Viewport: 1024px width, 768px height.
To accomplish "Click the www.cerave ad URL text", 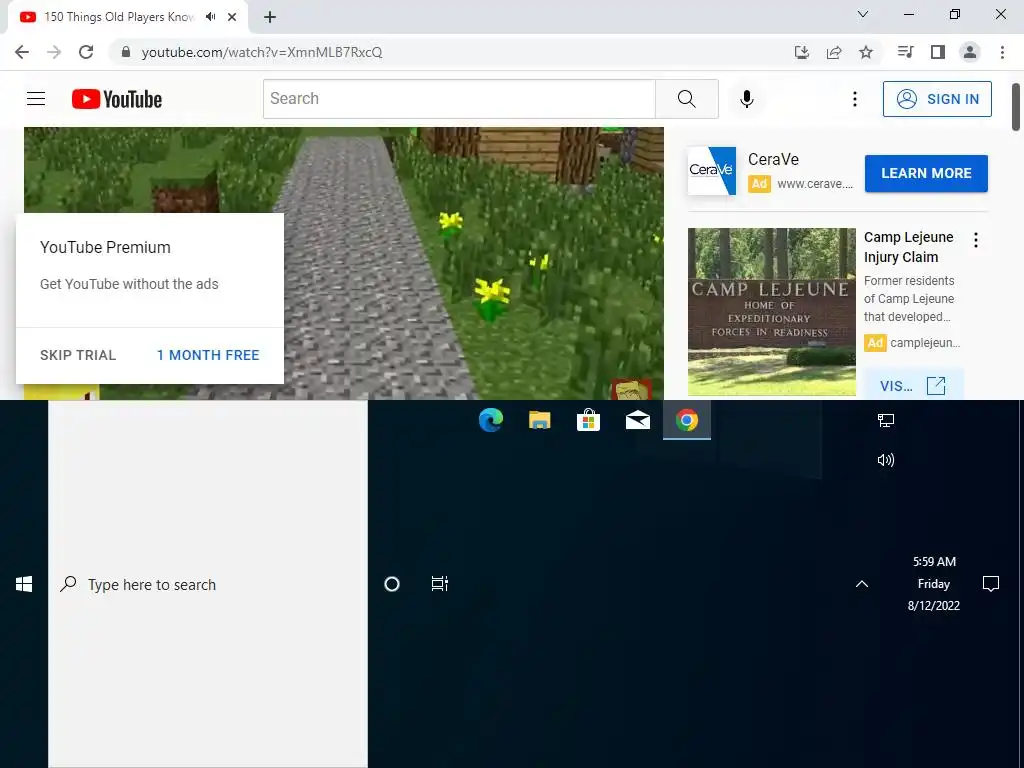I will [x=815, y=184].
